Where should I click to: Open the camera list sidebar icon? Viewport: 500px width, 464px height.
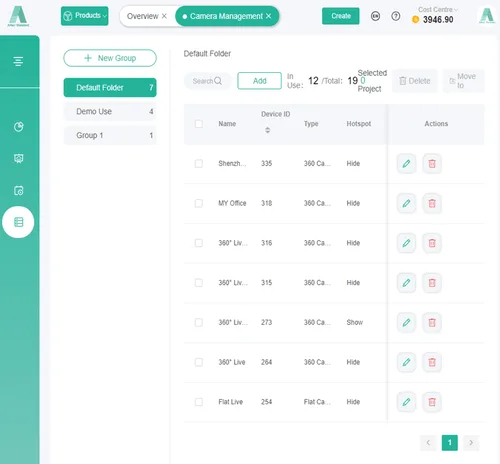point(18,222)
